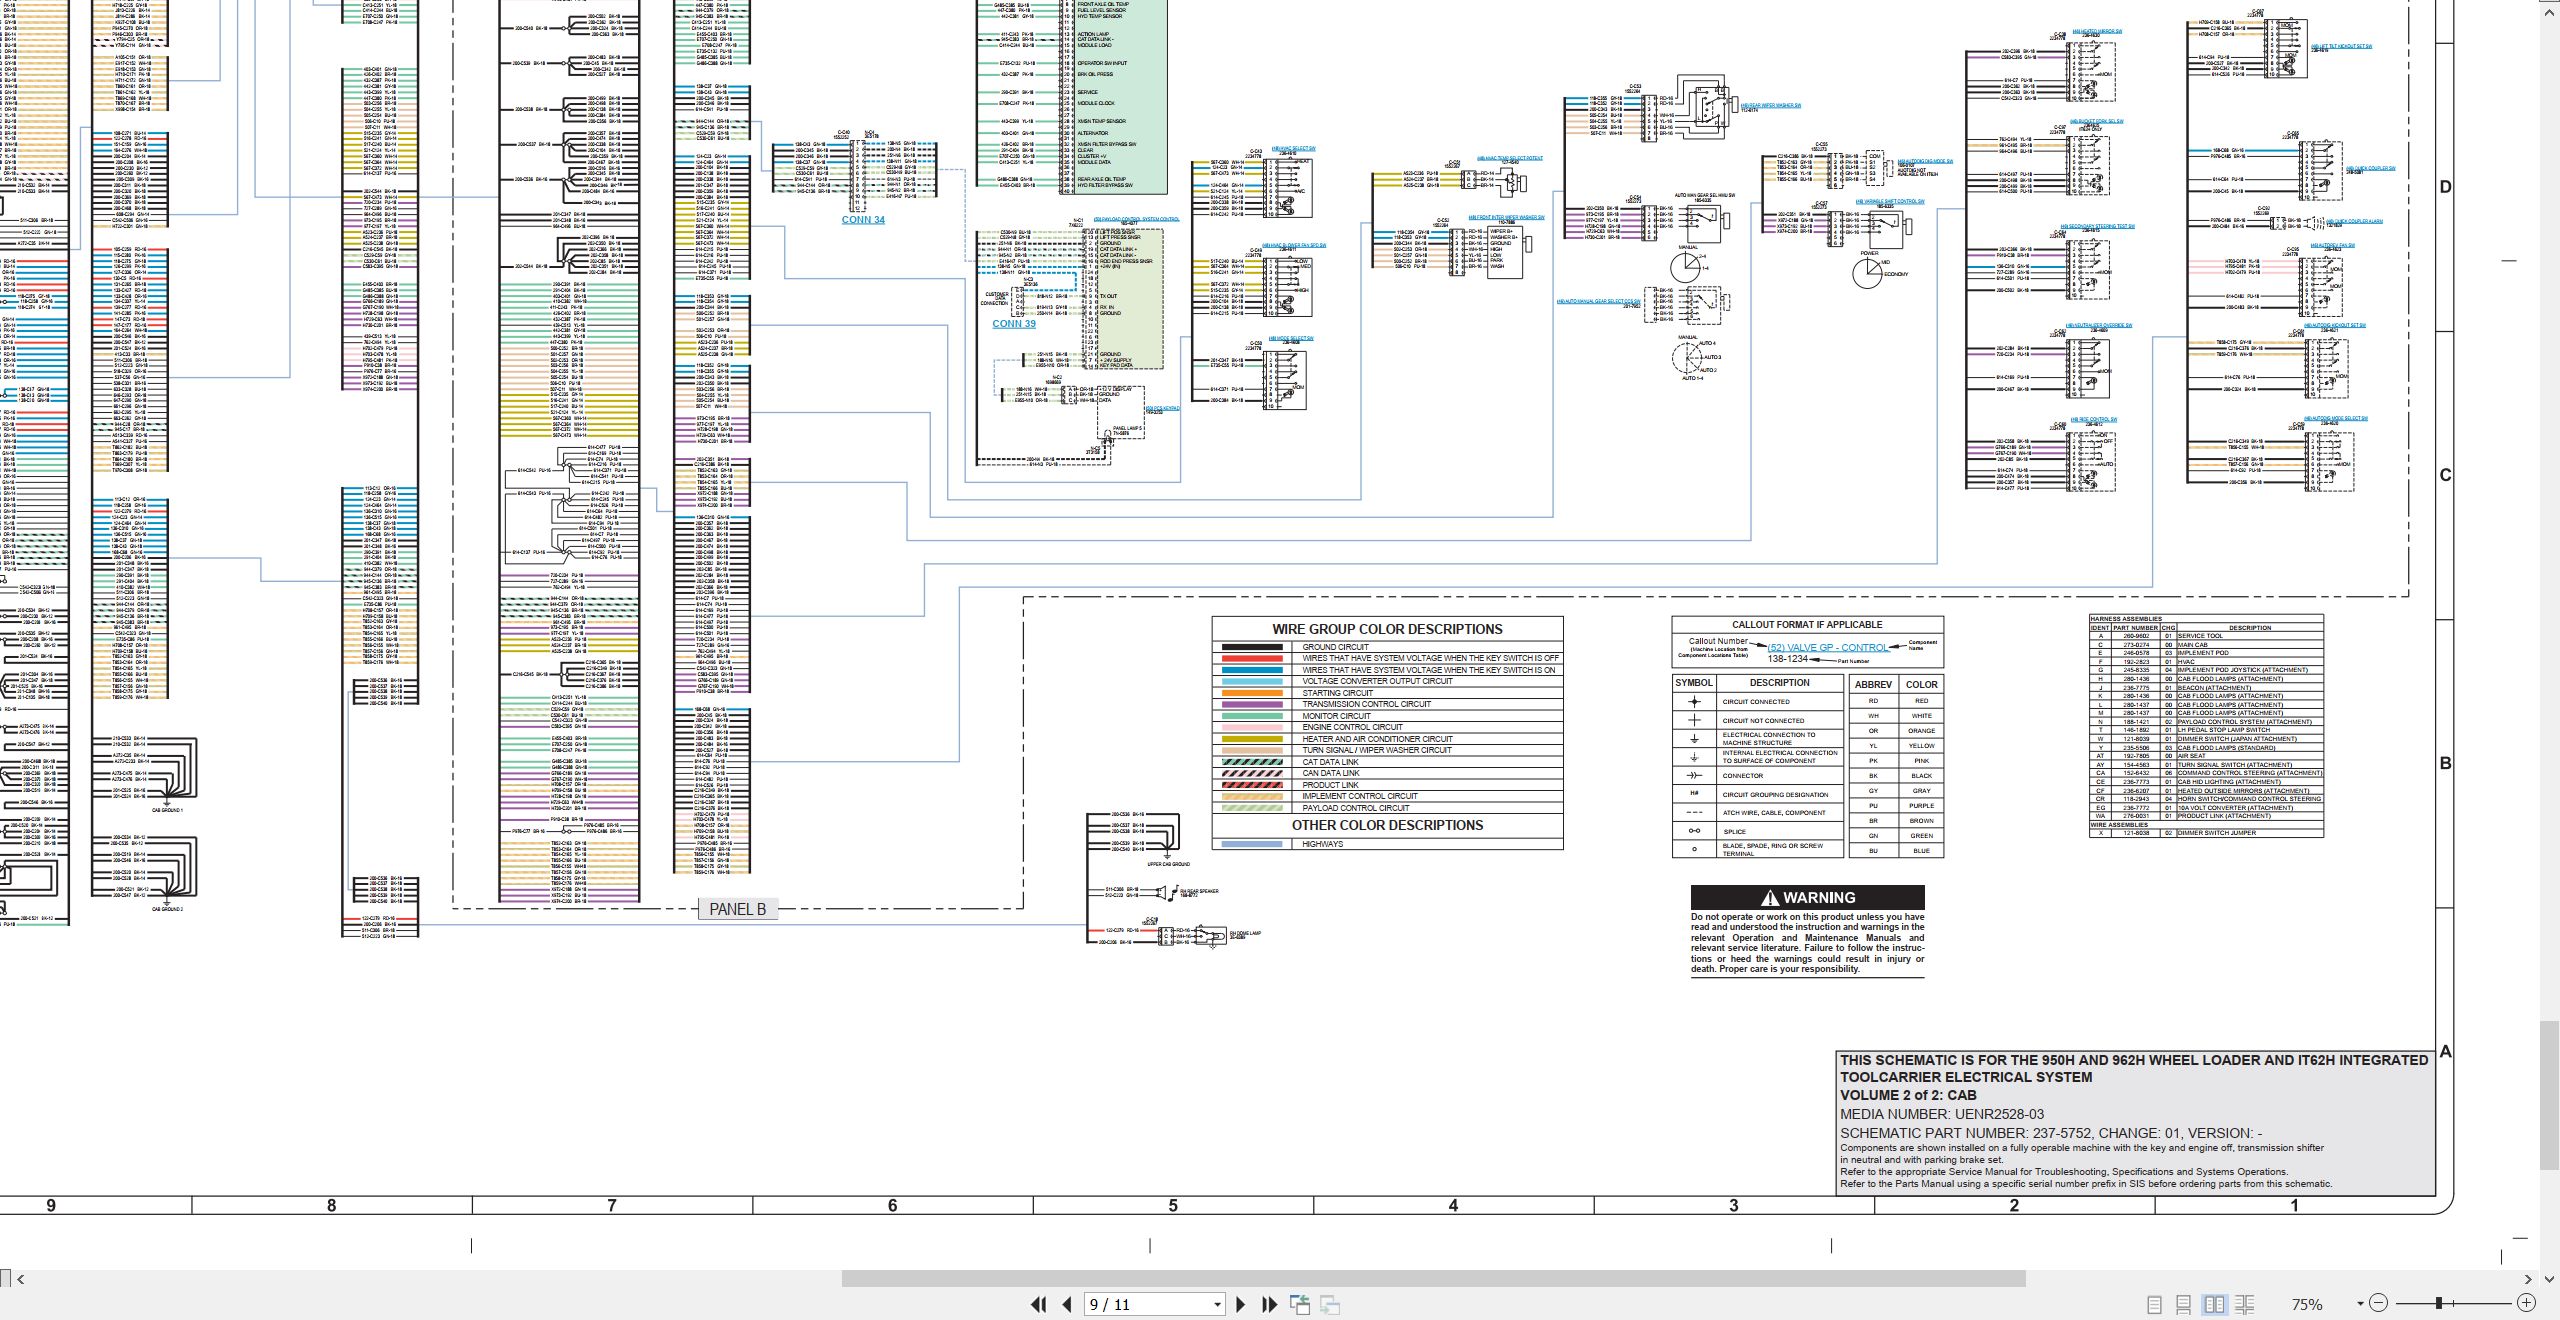Click the CIRCUIT CONNECTED symbol row
Image resolution: width=2560 pixels, height=1320 pixels.
pos(1757,702)
